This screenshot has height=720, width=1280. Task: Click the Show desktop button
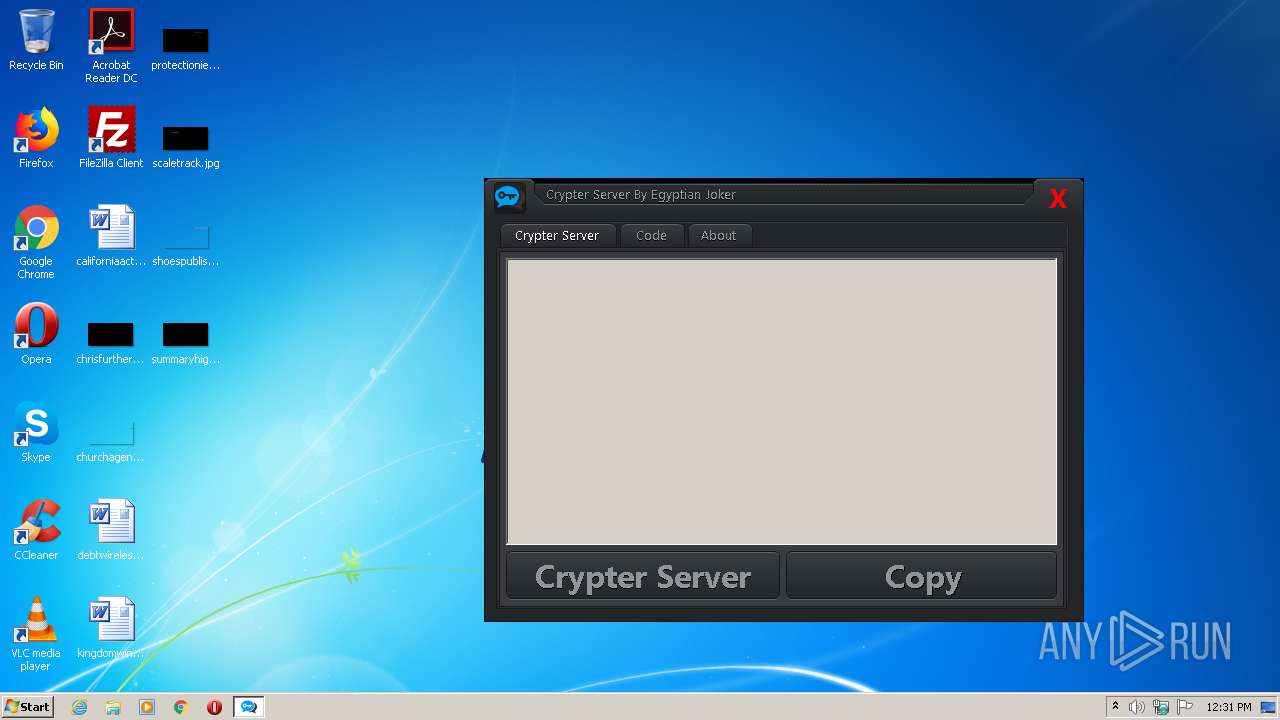coord(1270,707)
